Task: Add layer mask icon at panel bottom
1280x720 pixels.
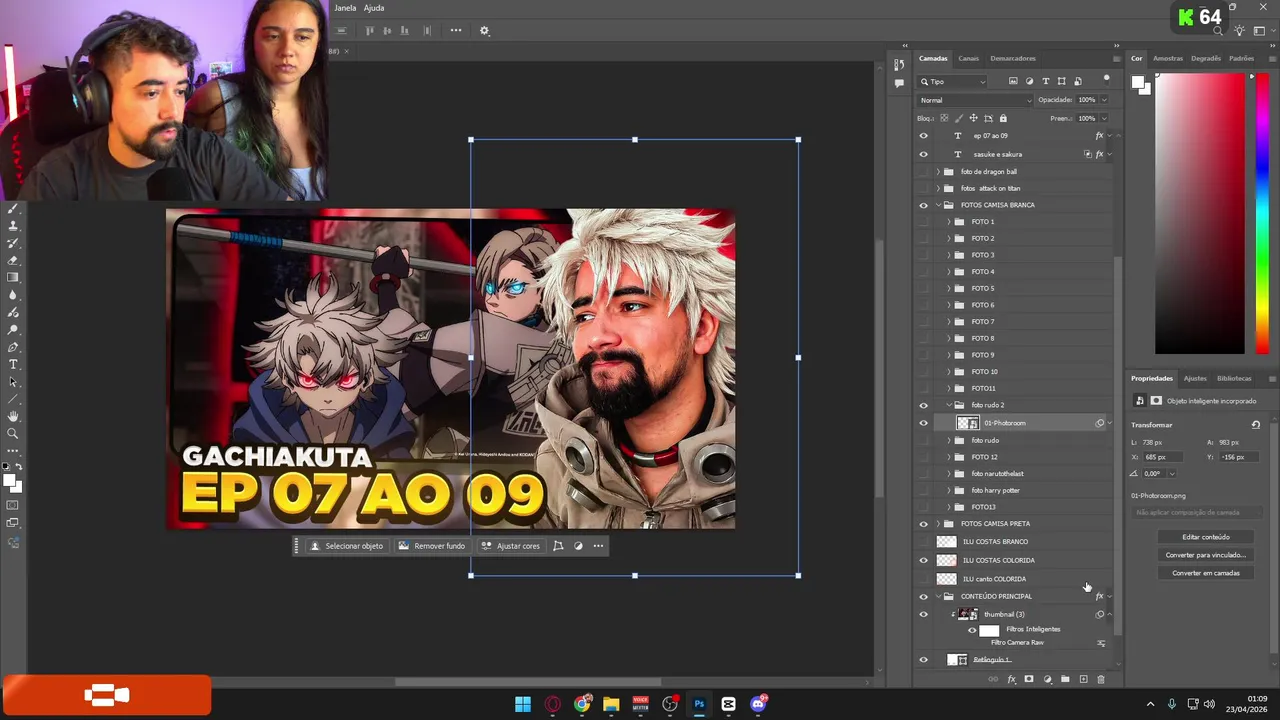Action: tap(1029, 679)
